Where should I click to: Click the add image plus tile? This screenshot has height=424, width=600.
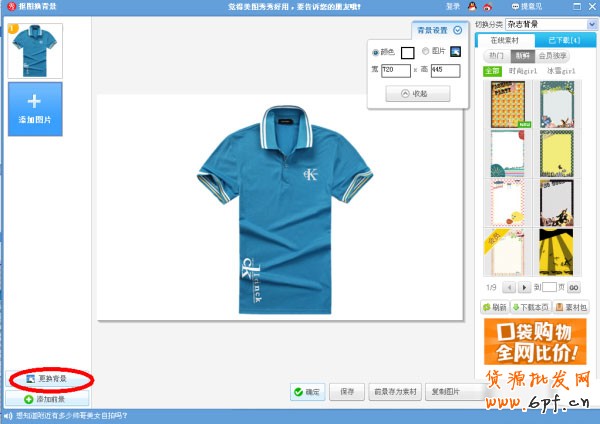[x=35, y=109]
